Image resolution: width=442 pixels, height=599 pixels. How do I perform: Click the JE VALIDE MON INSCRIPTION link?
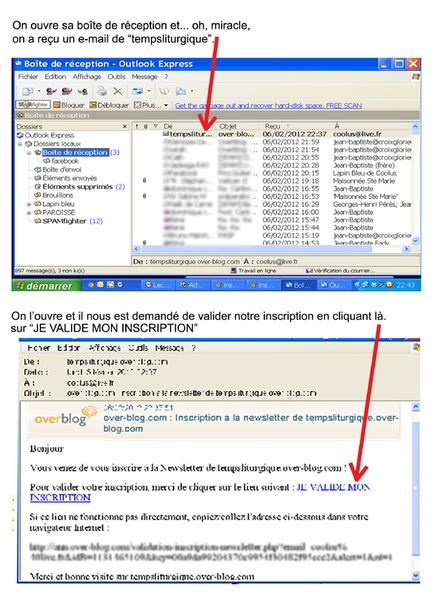coord(199,492)
